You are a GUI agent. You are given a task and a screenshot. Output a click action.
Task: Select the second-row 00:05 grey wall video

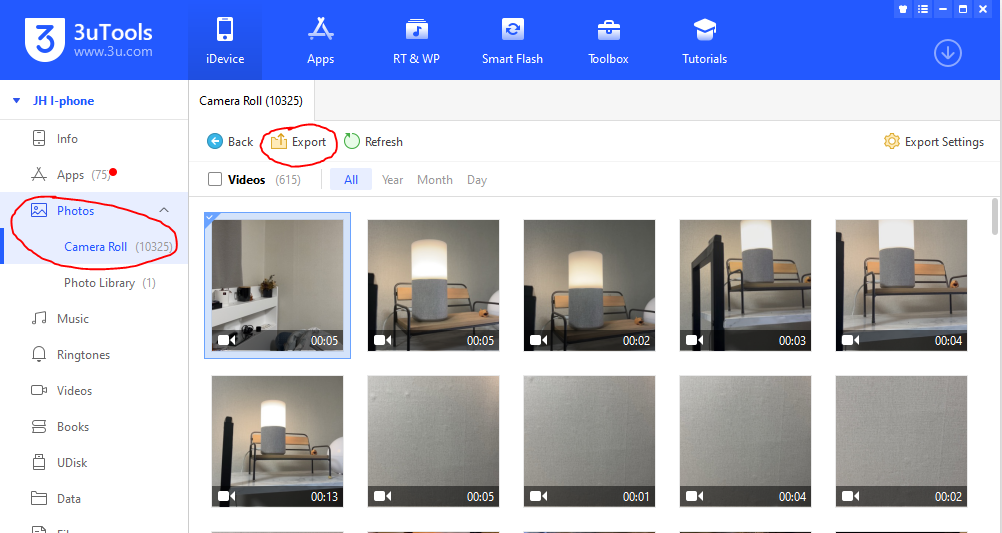pyautogui.click(x=433, y=441)
